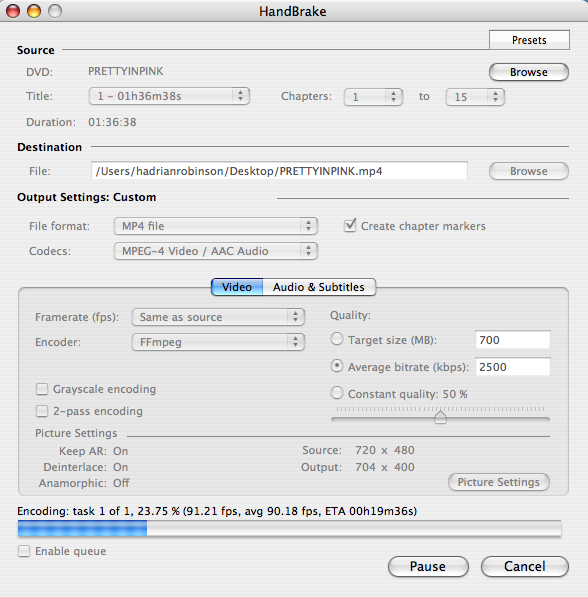Open the starting Chapters dropdown set to 1

(373, 97)
